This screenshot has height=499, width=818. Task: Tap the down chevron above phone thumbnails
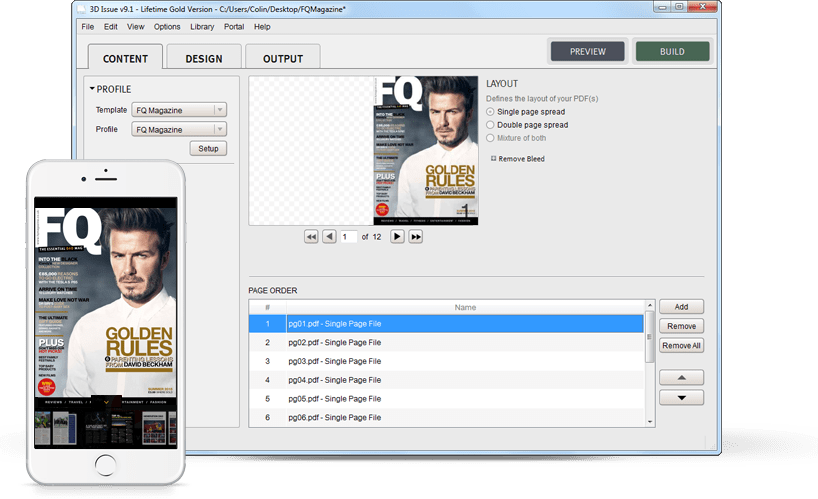click(x=106, y=402)
